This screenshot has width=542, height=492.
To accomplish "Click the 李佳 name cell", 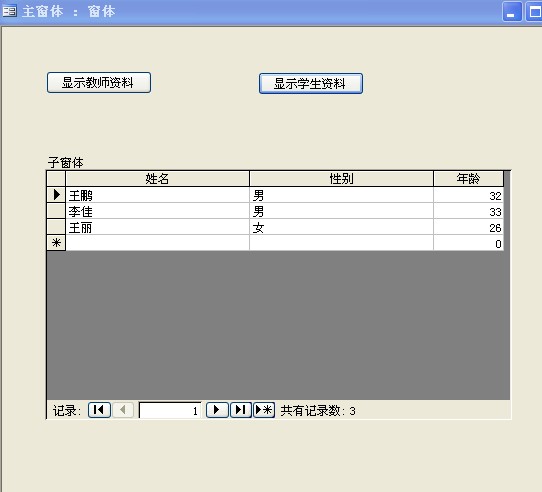I will 157,211.
